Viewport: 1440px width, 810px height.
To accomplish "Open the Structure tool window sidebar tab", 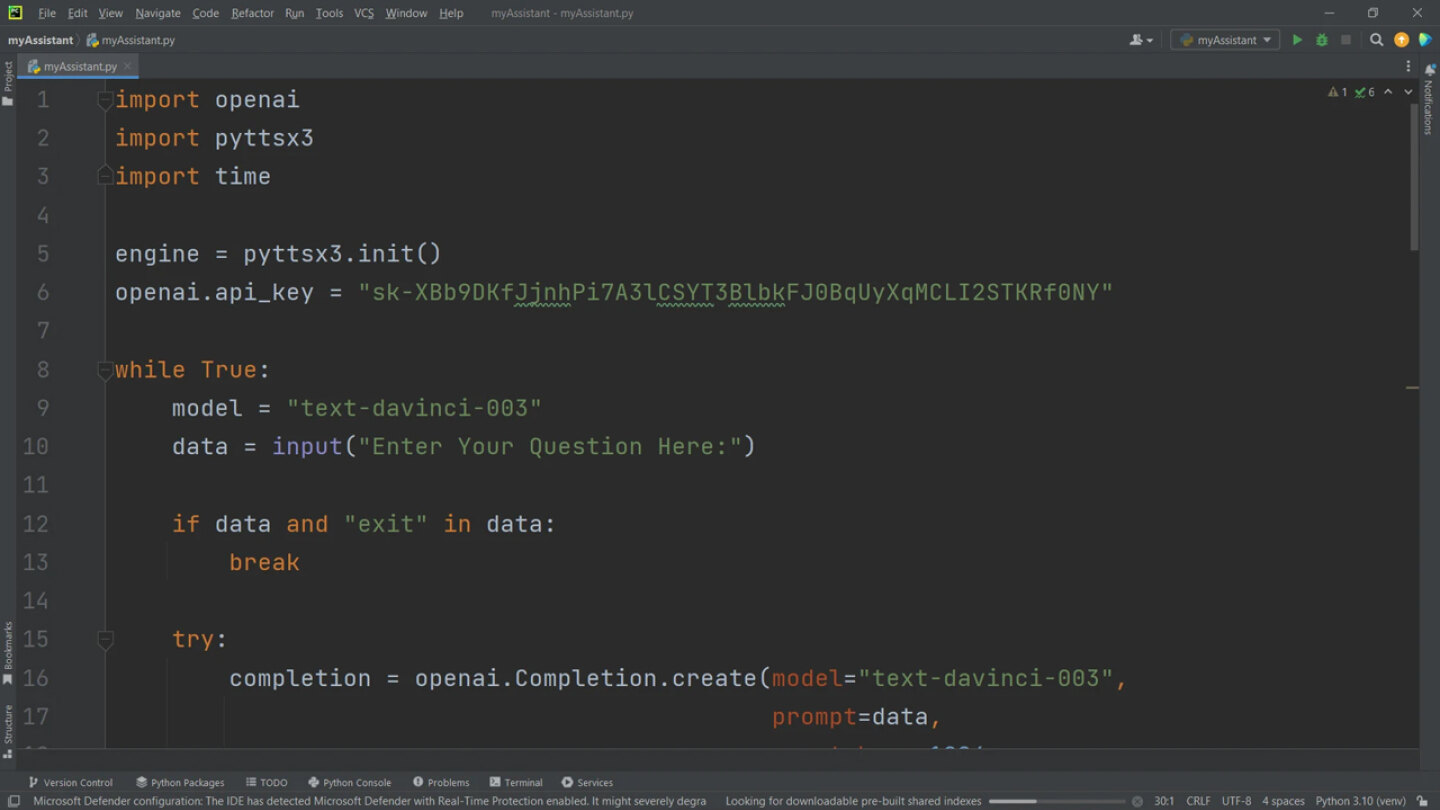I will click(8, 730).
